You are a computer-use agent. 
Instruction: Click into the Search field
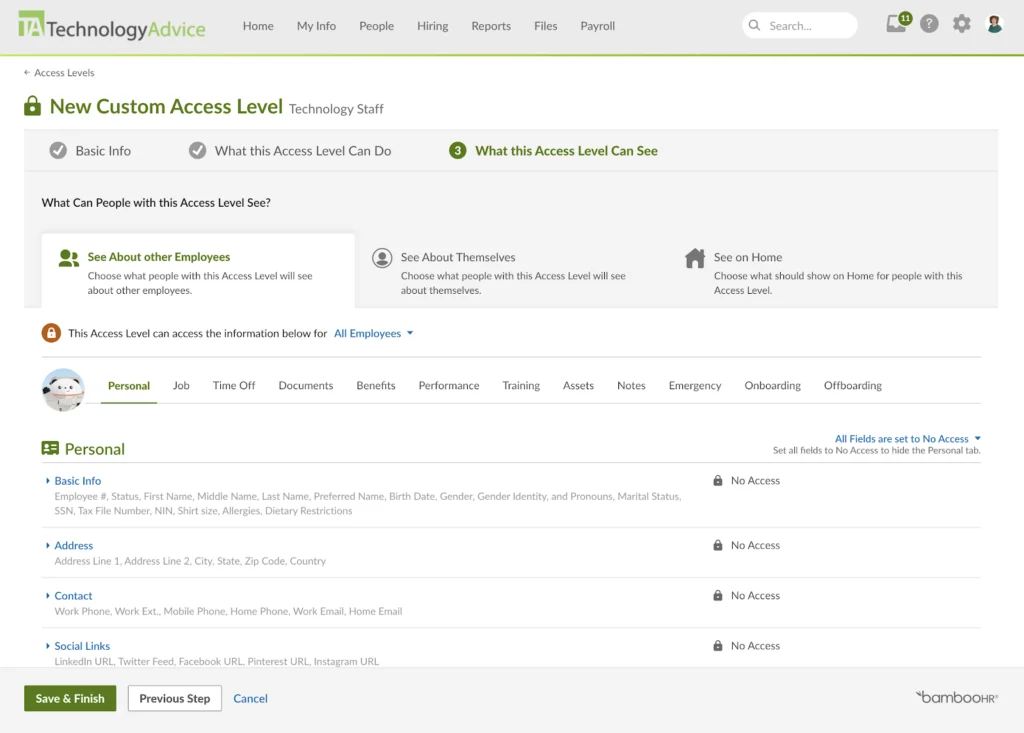799,25
